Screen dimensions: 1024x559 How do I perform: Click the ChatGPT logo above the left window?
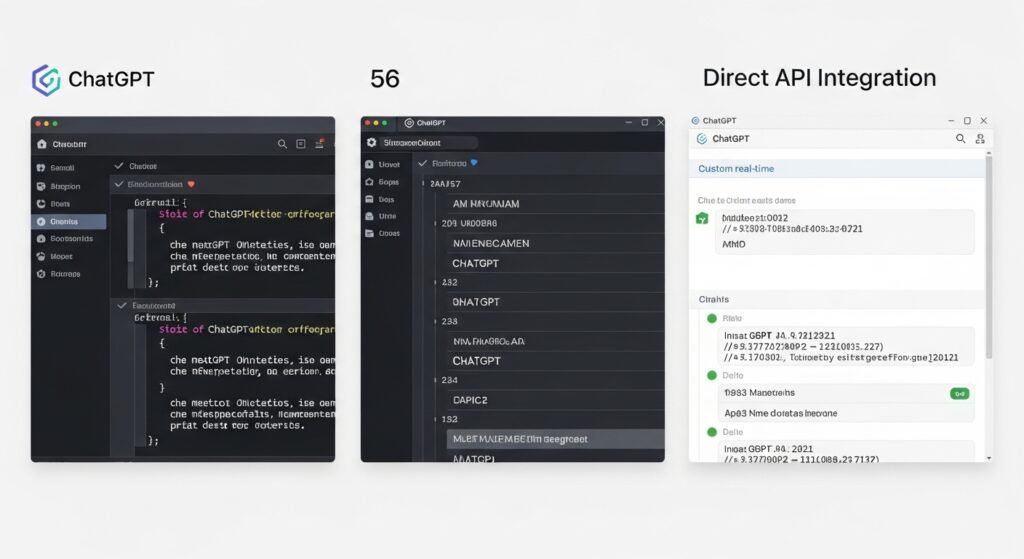pyautogui.click(x=46, y=80)
